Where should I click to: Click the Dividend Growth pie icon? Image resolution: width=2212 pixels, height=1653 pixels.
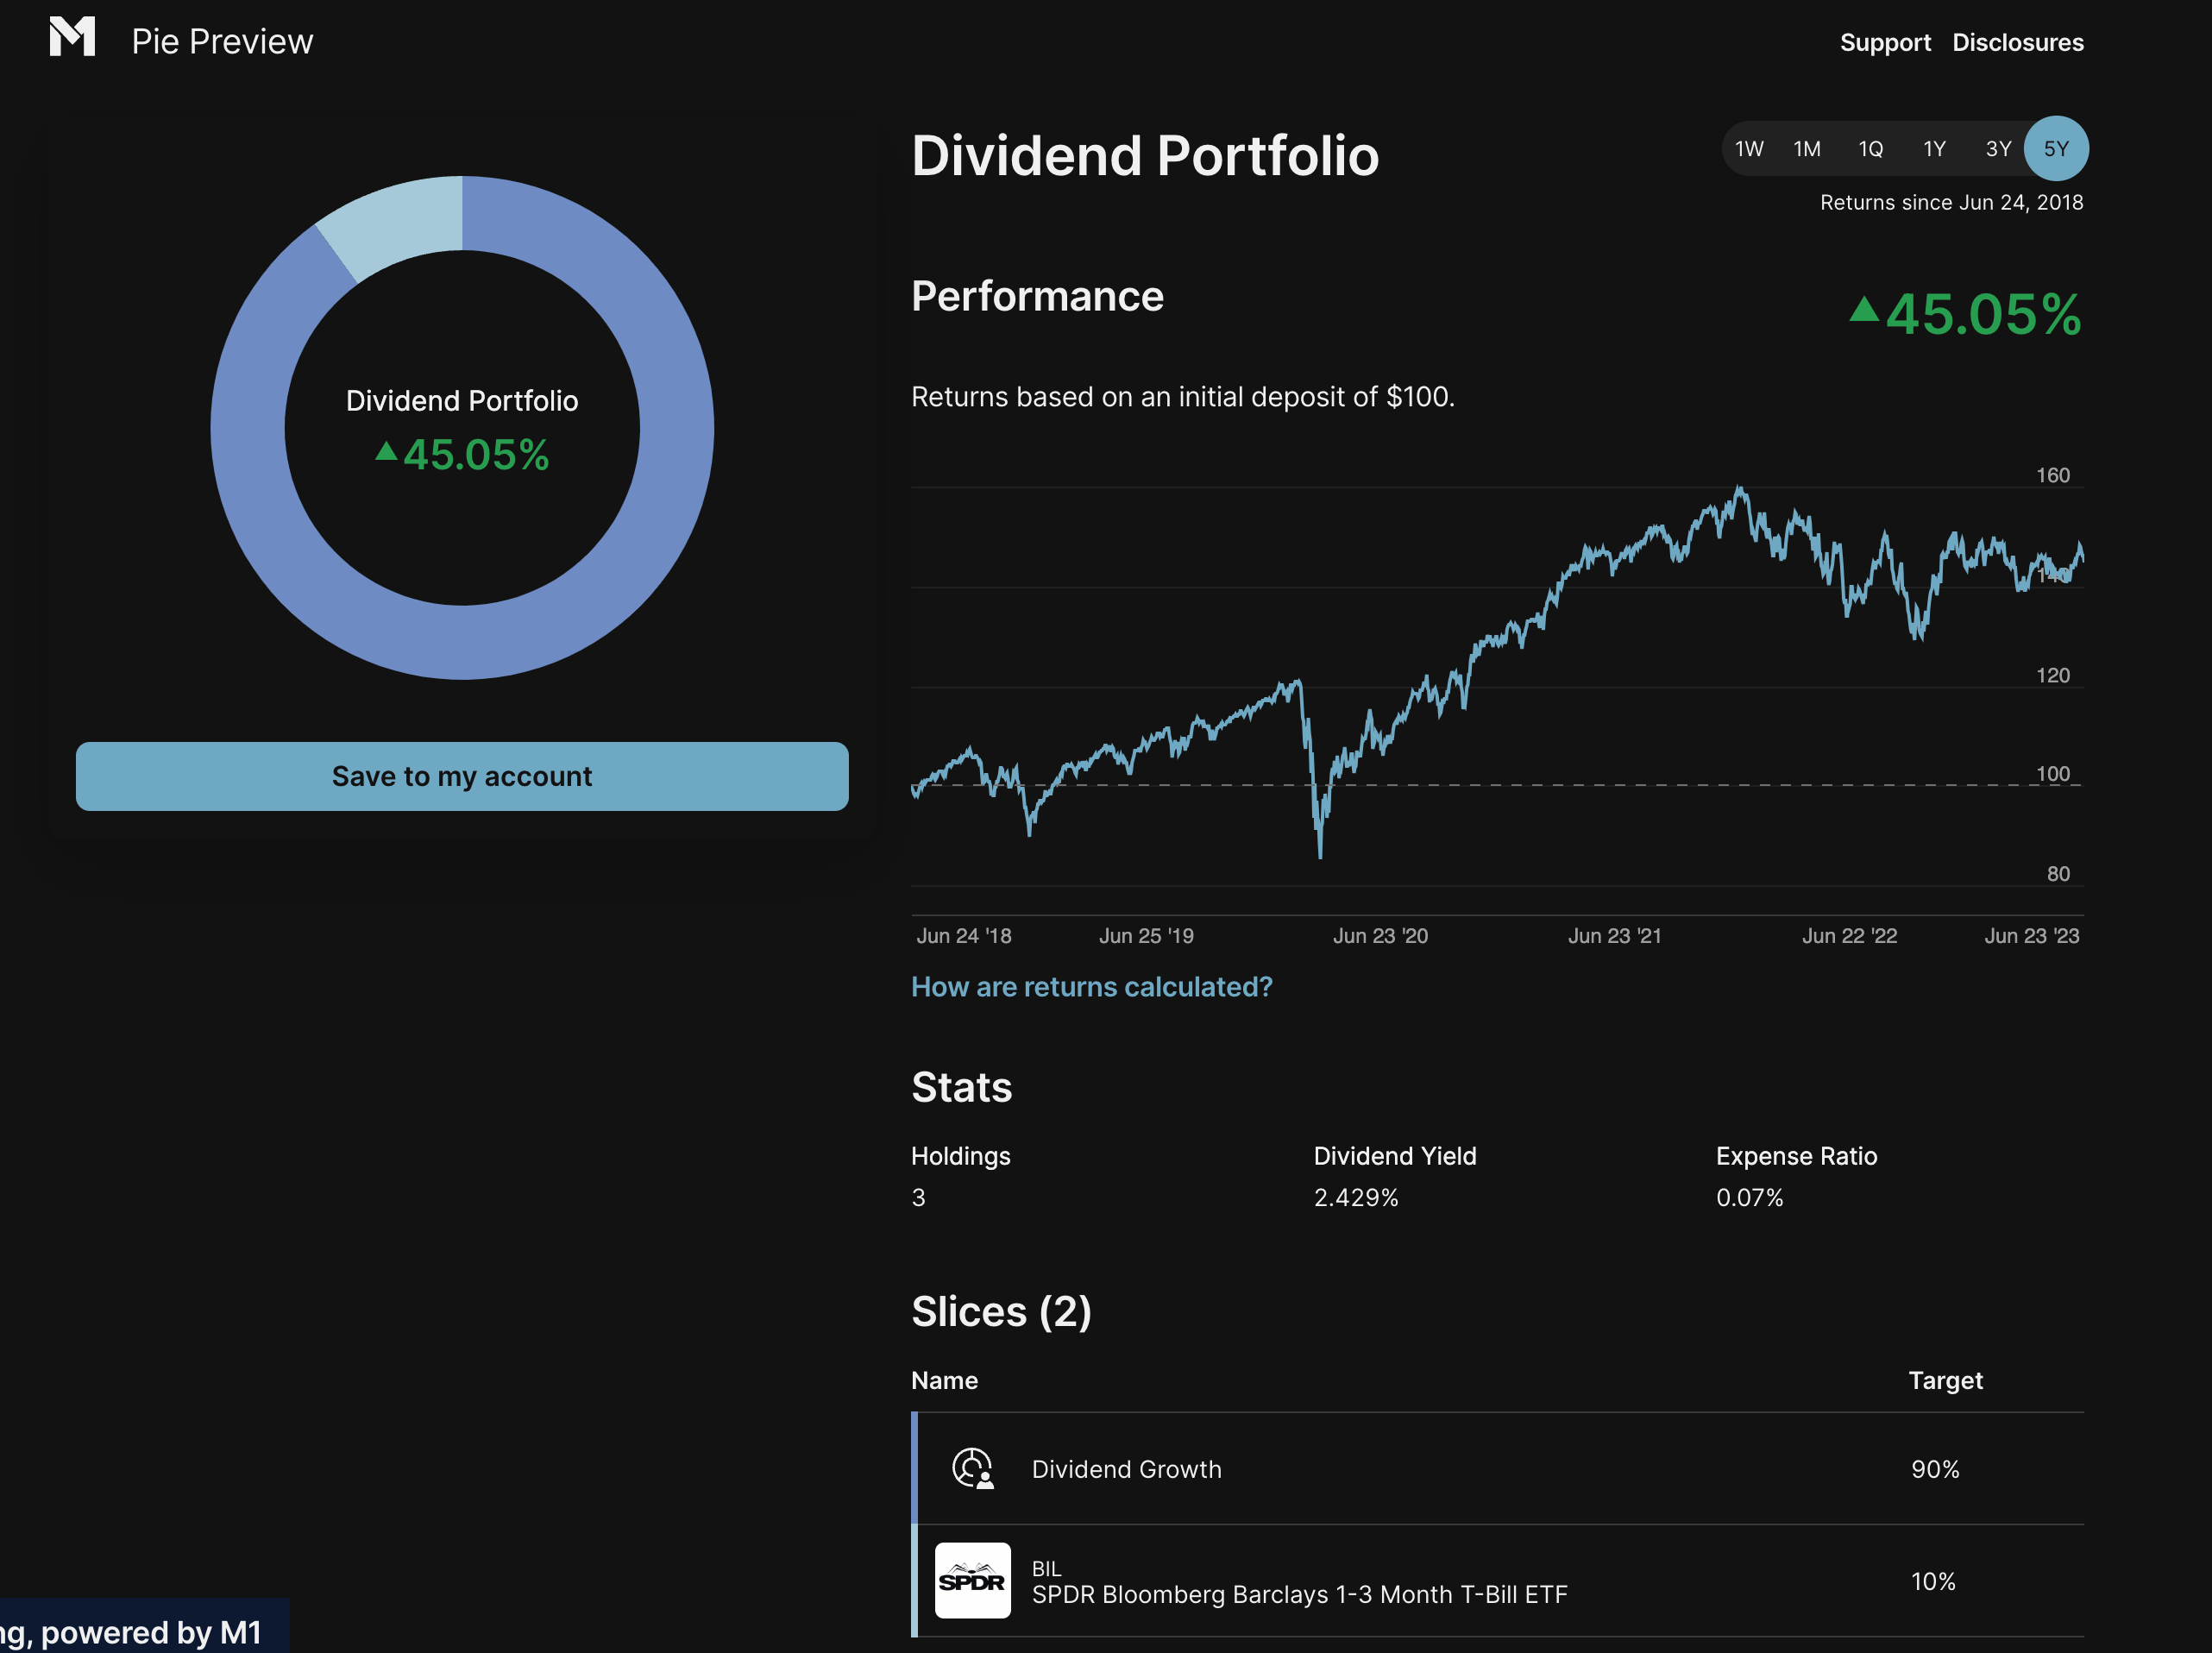coord(972,1468)
